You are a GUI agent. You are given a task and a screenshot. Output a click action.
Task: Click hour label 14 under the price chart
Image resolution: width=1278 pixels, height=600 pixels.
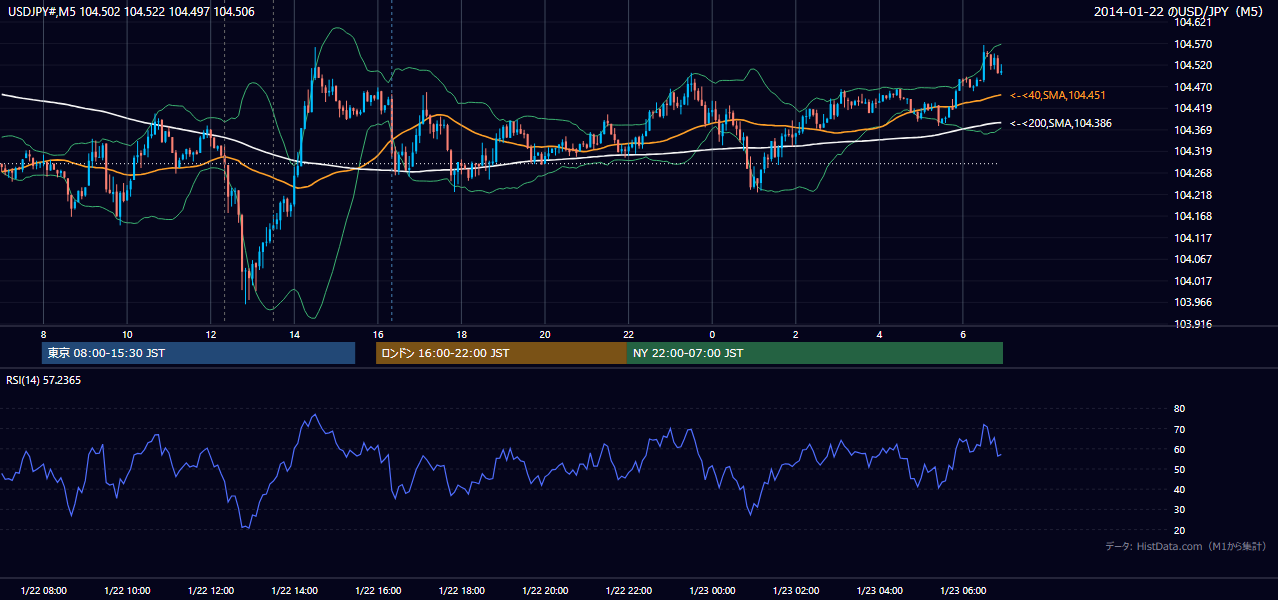point(294,334)
